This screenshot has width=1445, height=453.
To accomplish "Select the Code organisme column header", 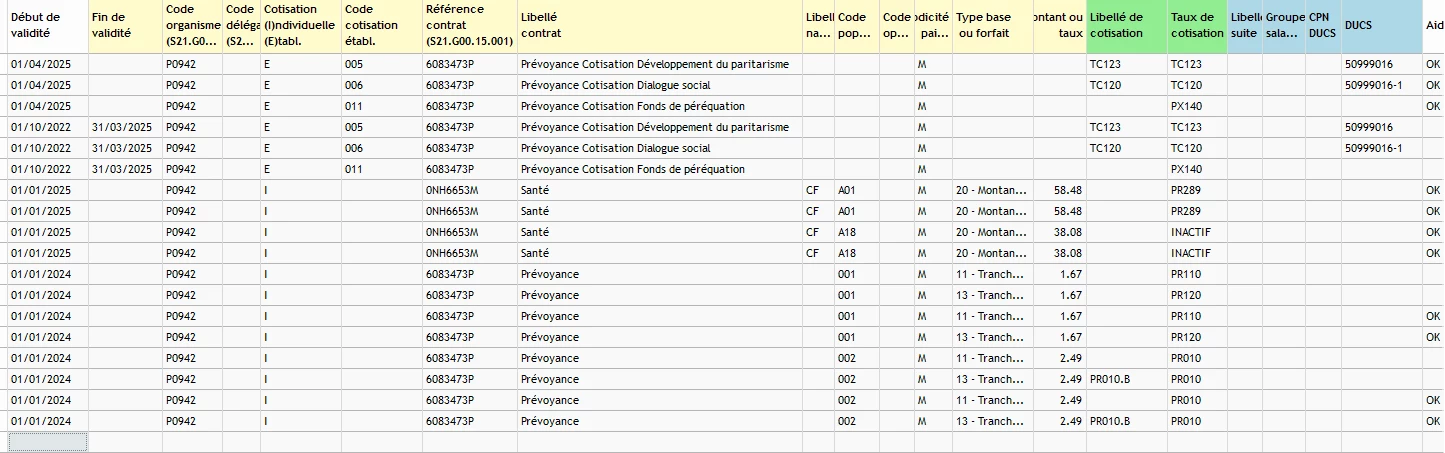I will [x=192, y=26].
